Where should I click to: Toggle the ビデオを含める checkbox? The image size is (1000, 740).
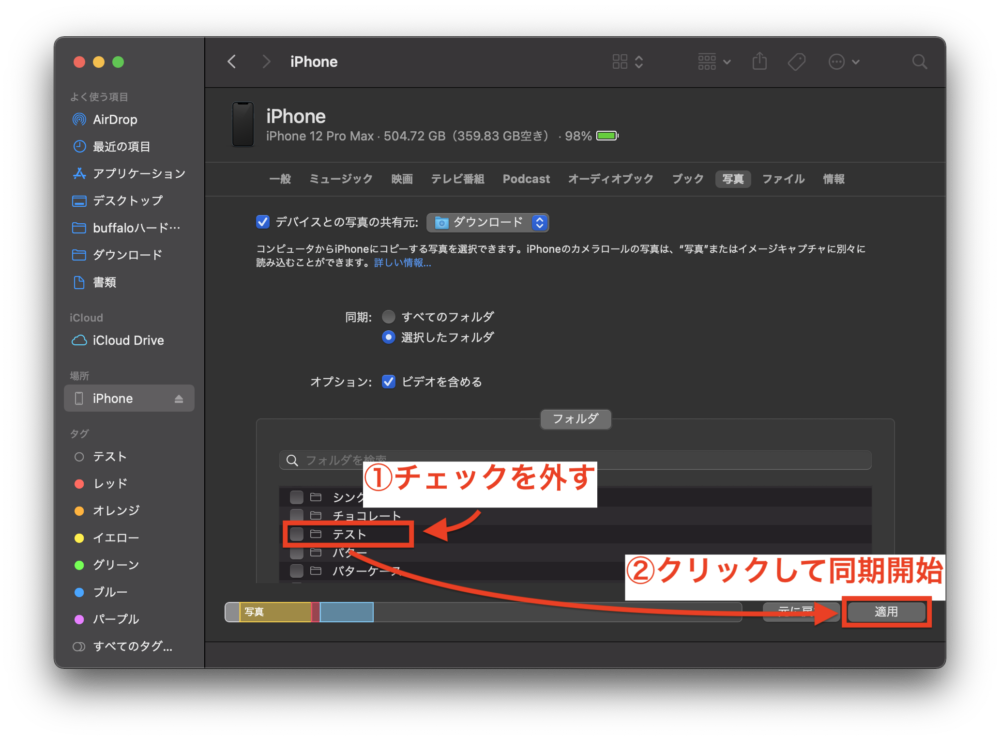[388, 381]
